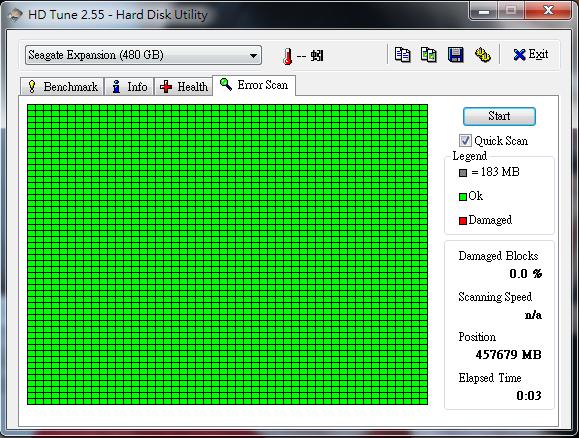
Task: Click the green Ok legend swatch
Action: pyautogui.click(x=463, y=197)
